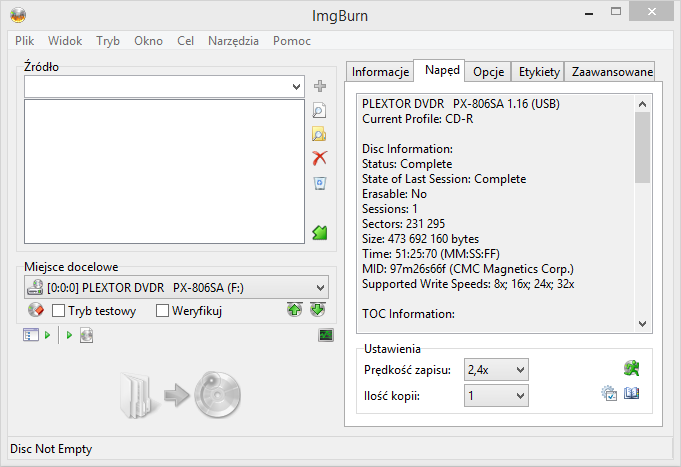Click the 'PLEXTOR DVDR PX-806SA 1.16 (USB)' line

[x=461, y=104]
